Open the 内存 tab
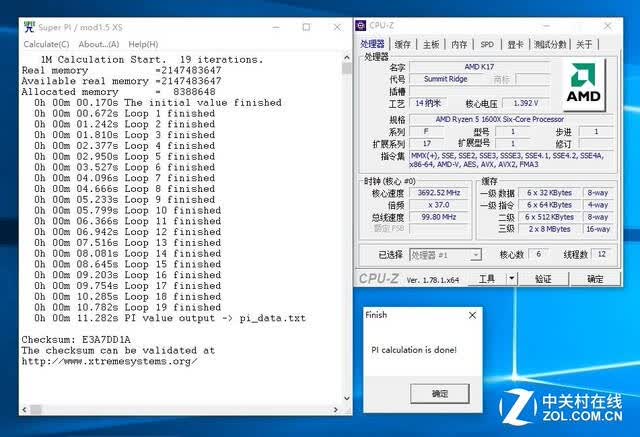Image resolution: width=640 pixels, height=437 pixels. tap(459, 44)
